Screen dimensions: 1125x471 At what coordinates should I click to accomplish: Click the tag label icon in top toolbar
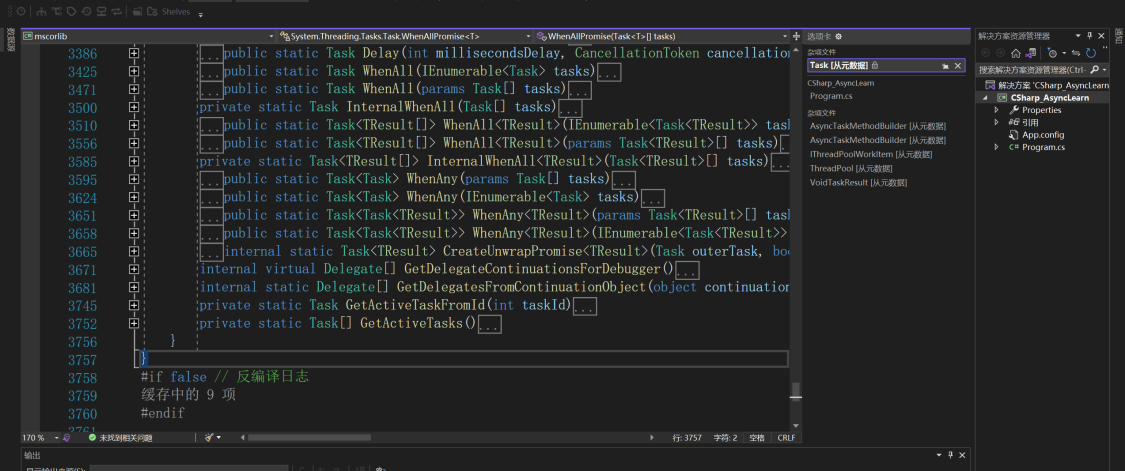coord(72,11)
